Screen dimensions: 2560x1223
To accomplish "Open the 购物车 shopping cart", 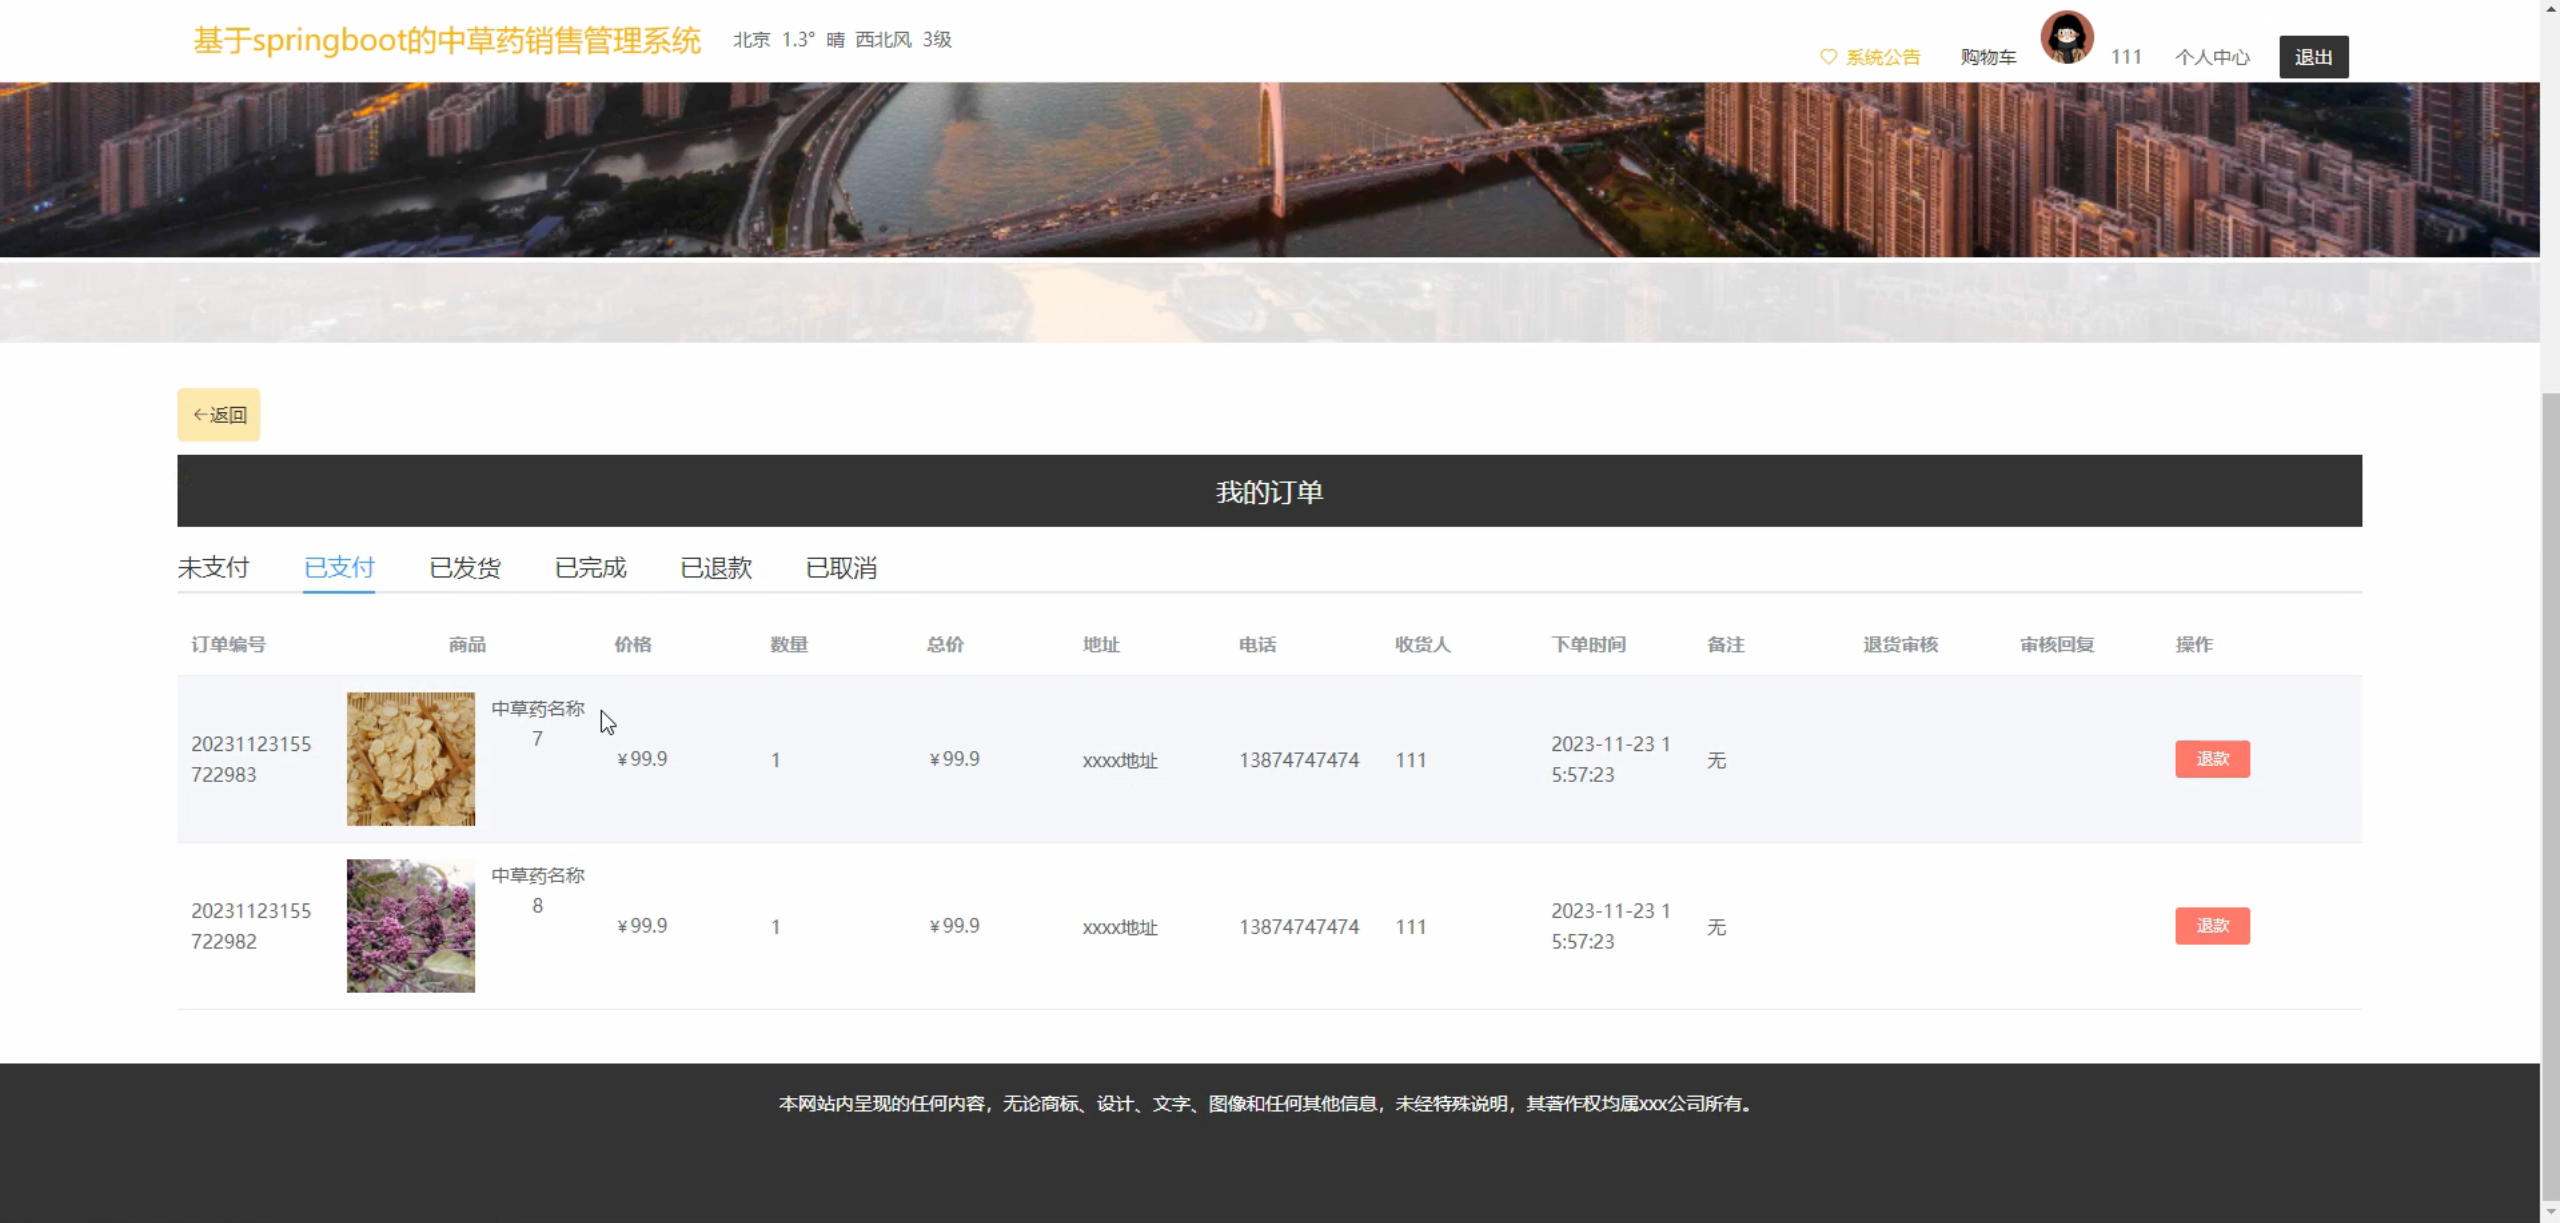I will click(x=1988, y=57).
